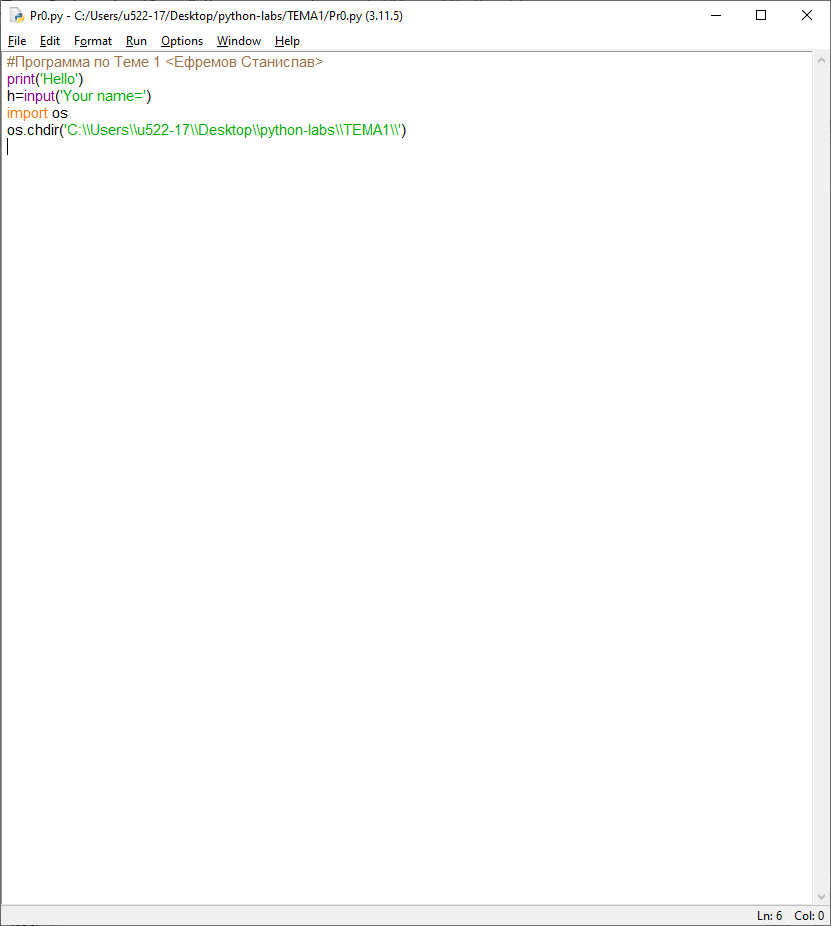Open the Edit menu
Image resolution: width=831 pixels, height=926 pixels.
pos(50,41)
